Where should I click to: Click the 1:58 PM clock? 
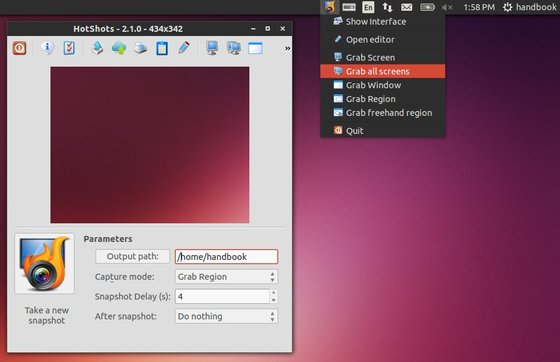tap(479, 7)
